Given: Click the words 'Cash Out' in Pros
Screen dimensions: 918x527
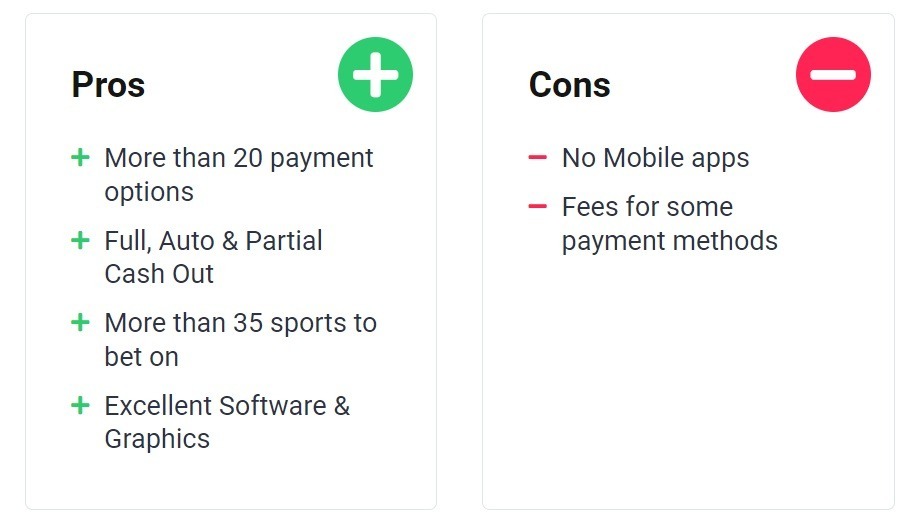Looking at the screenshot, I should [x=159, y=273].
